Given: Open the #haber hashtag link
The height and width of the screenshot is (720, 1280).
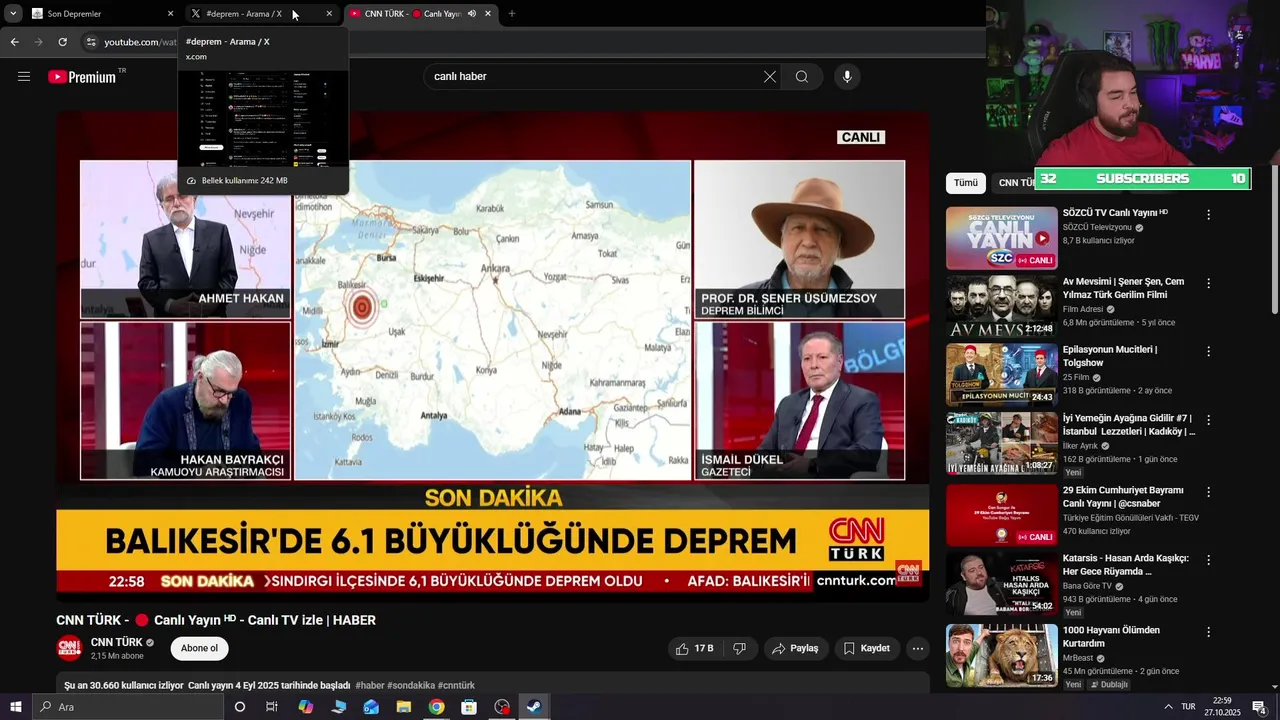Looking at the screenshot, I should click(369, 686).
